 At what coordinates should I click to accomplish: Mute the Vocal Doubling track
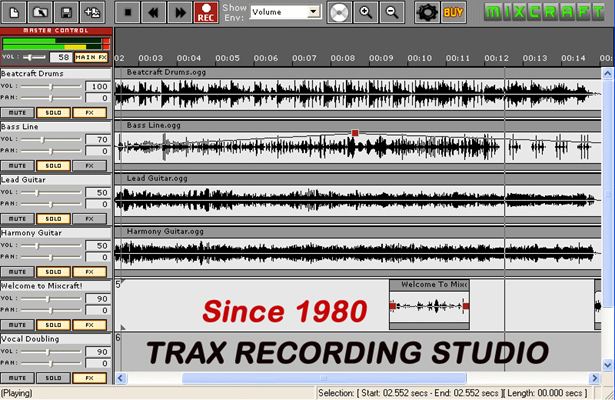[x=17, y=378]
